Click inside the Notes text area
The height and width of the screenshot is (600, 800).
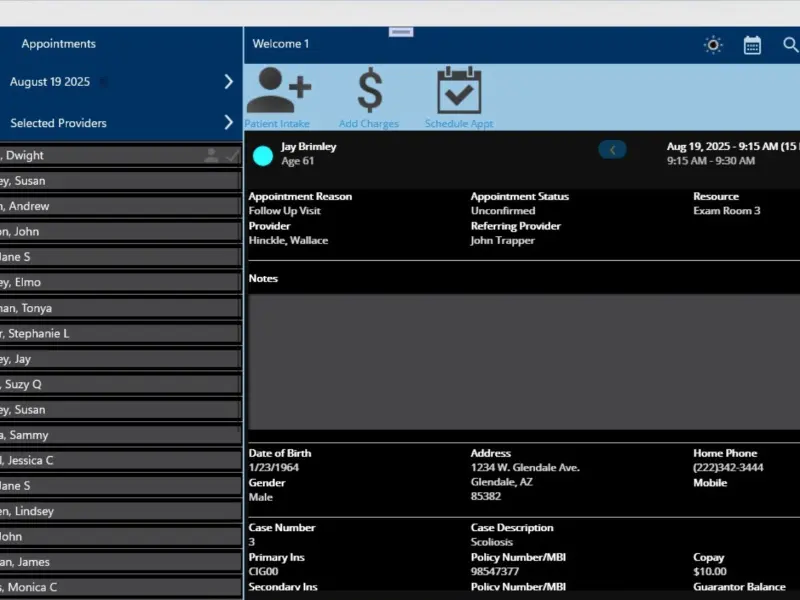tap(524, 362)
